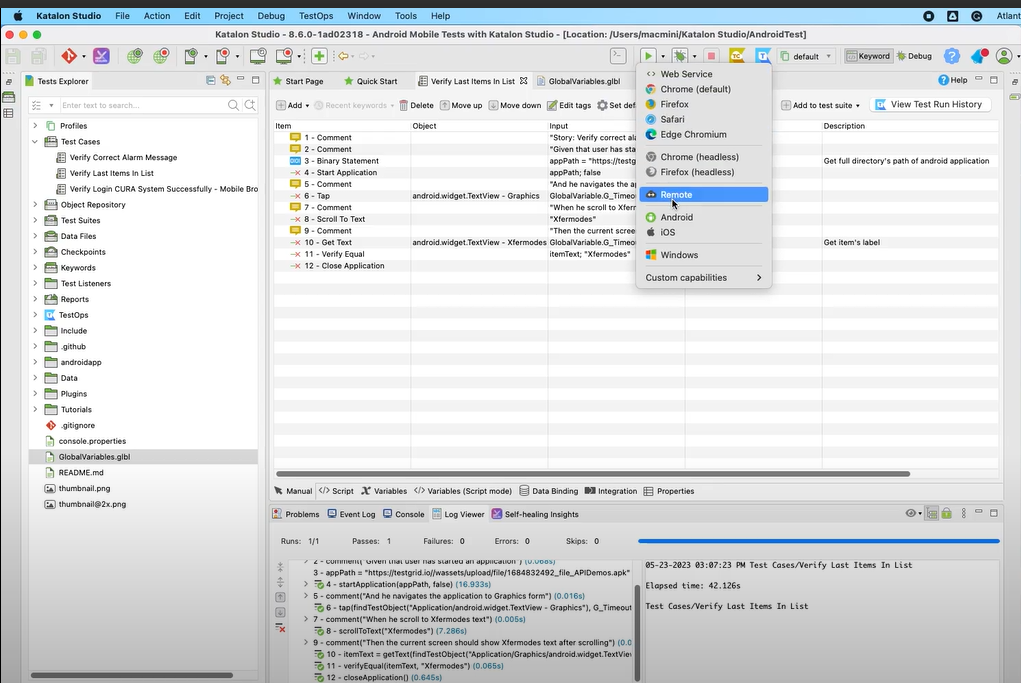The image size is (1021, 683).
Task: Click the log tree vertical scrollbar
Action: coord(637,632)
